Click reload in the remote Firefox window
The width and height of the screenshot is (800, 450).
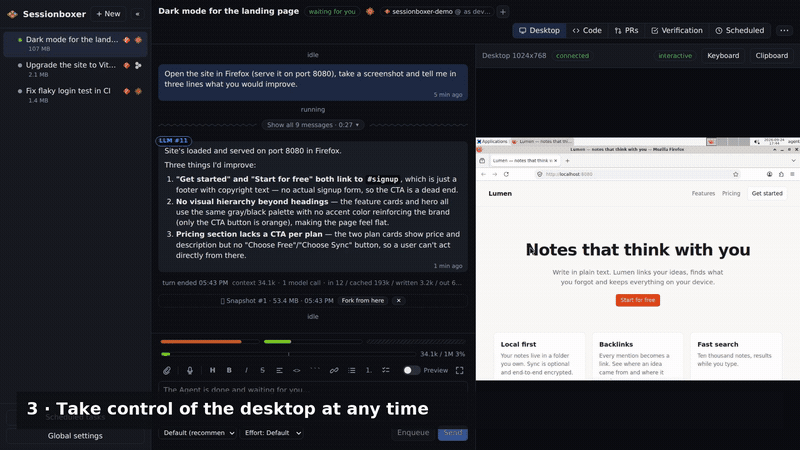coord(506,174)
